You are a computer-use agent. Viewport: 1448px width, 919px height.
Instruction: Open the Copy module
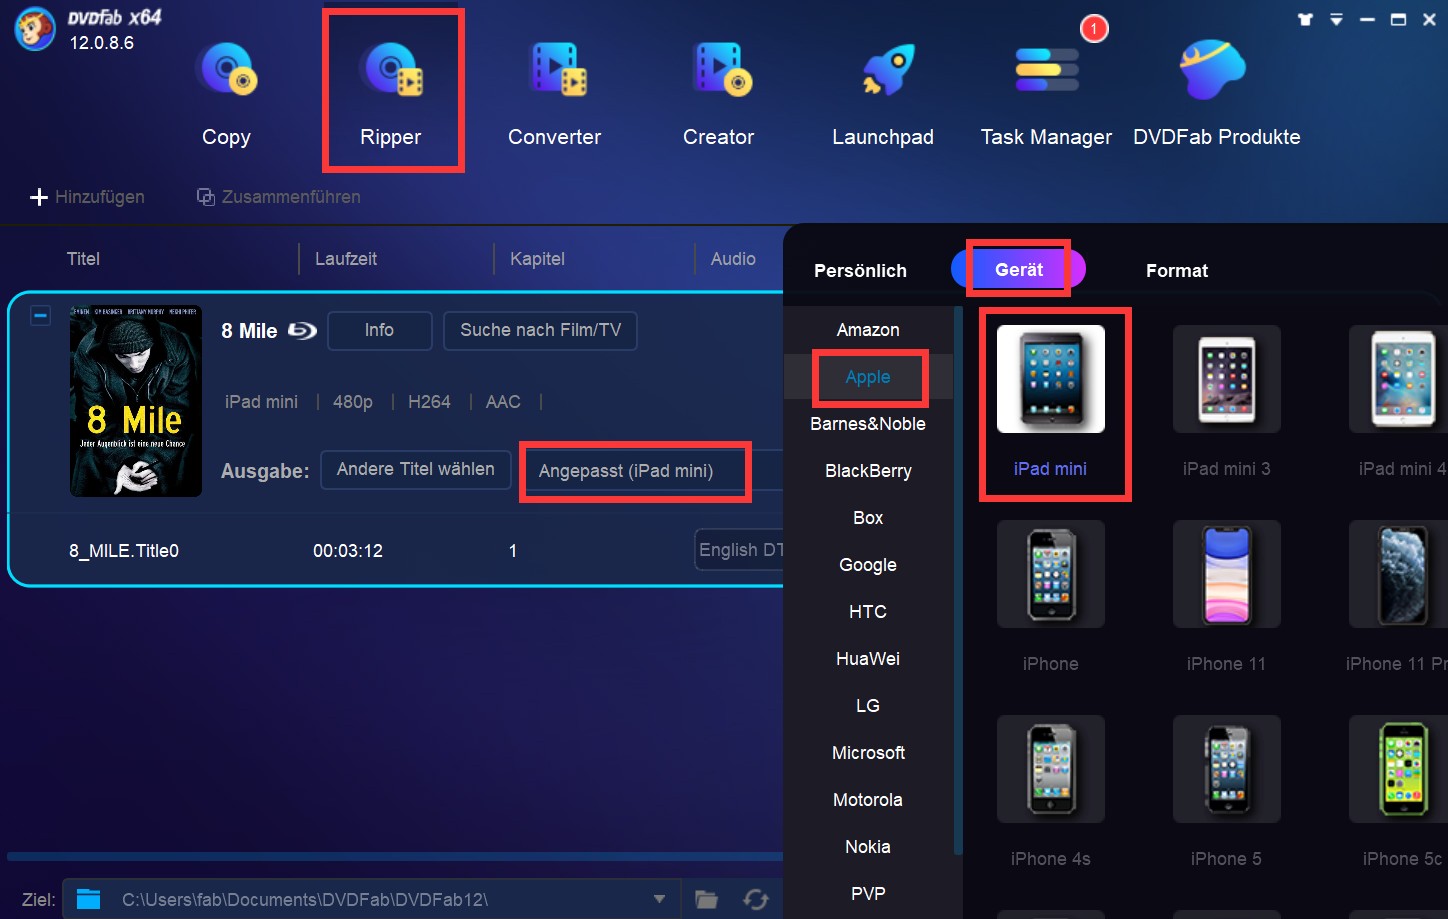pos(227,95)
